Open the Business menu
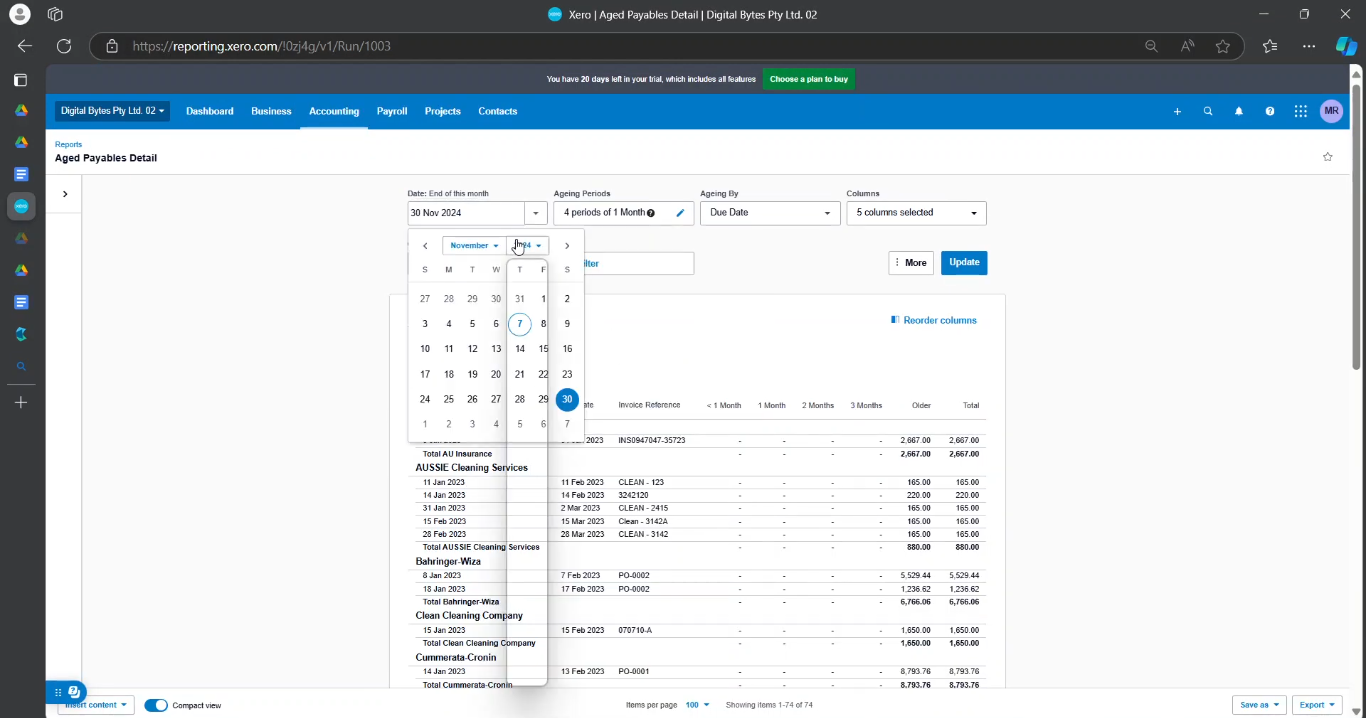1366x718 pixels. 271,112
